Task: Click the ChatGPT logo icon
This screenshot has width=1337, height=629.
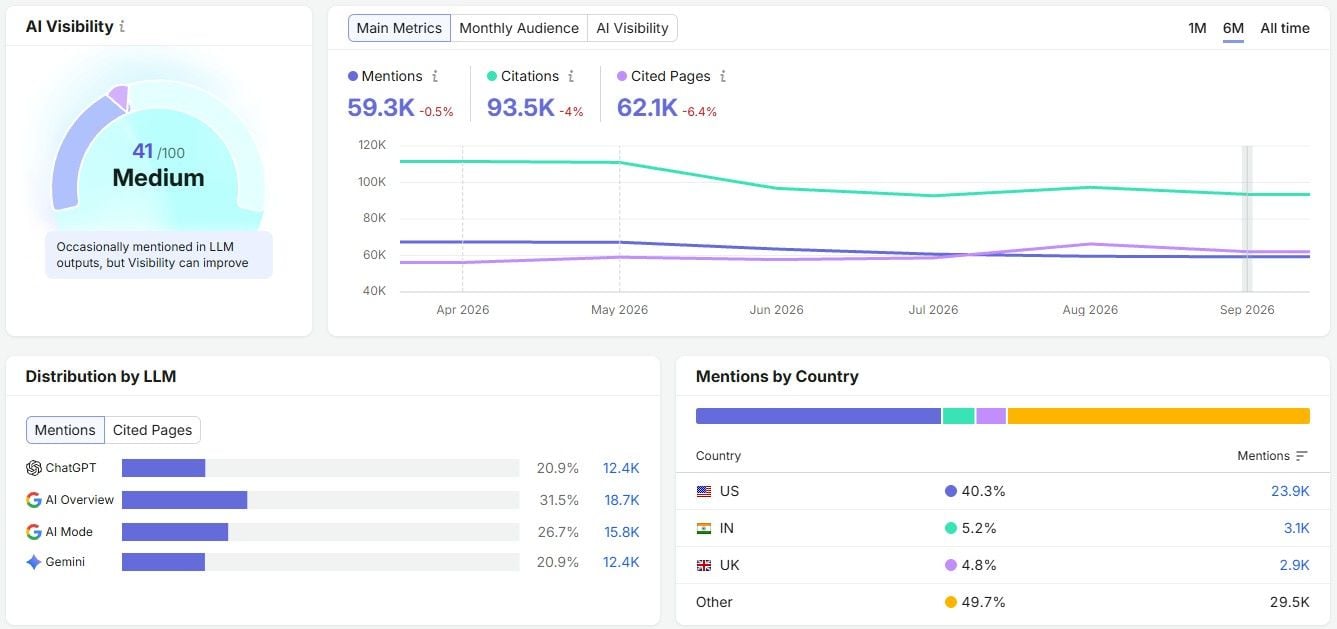Action: (x=34, y=468)
